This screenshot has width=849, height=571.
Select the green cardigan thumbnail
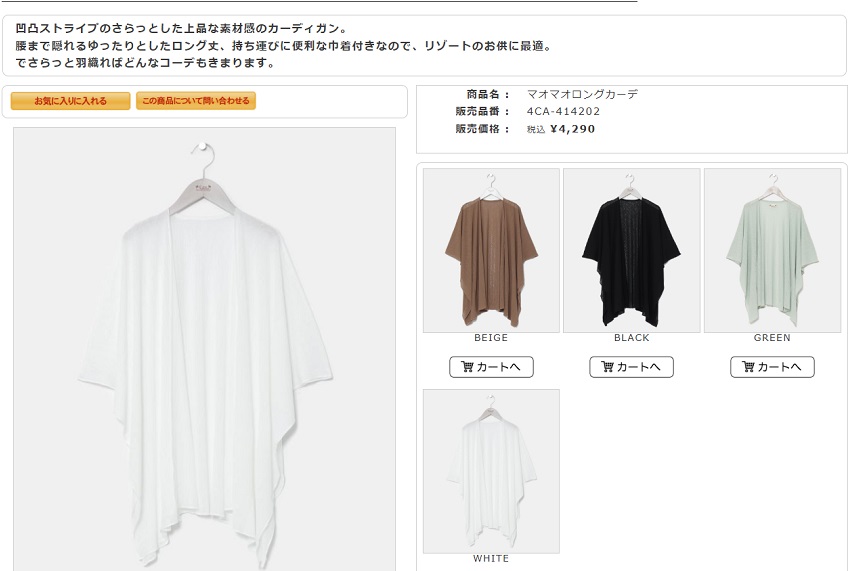[x=772, y=251]
